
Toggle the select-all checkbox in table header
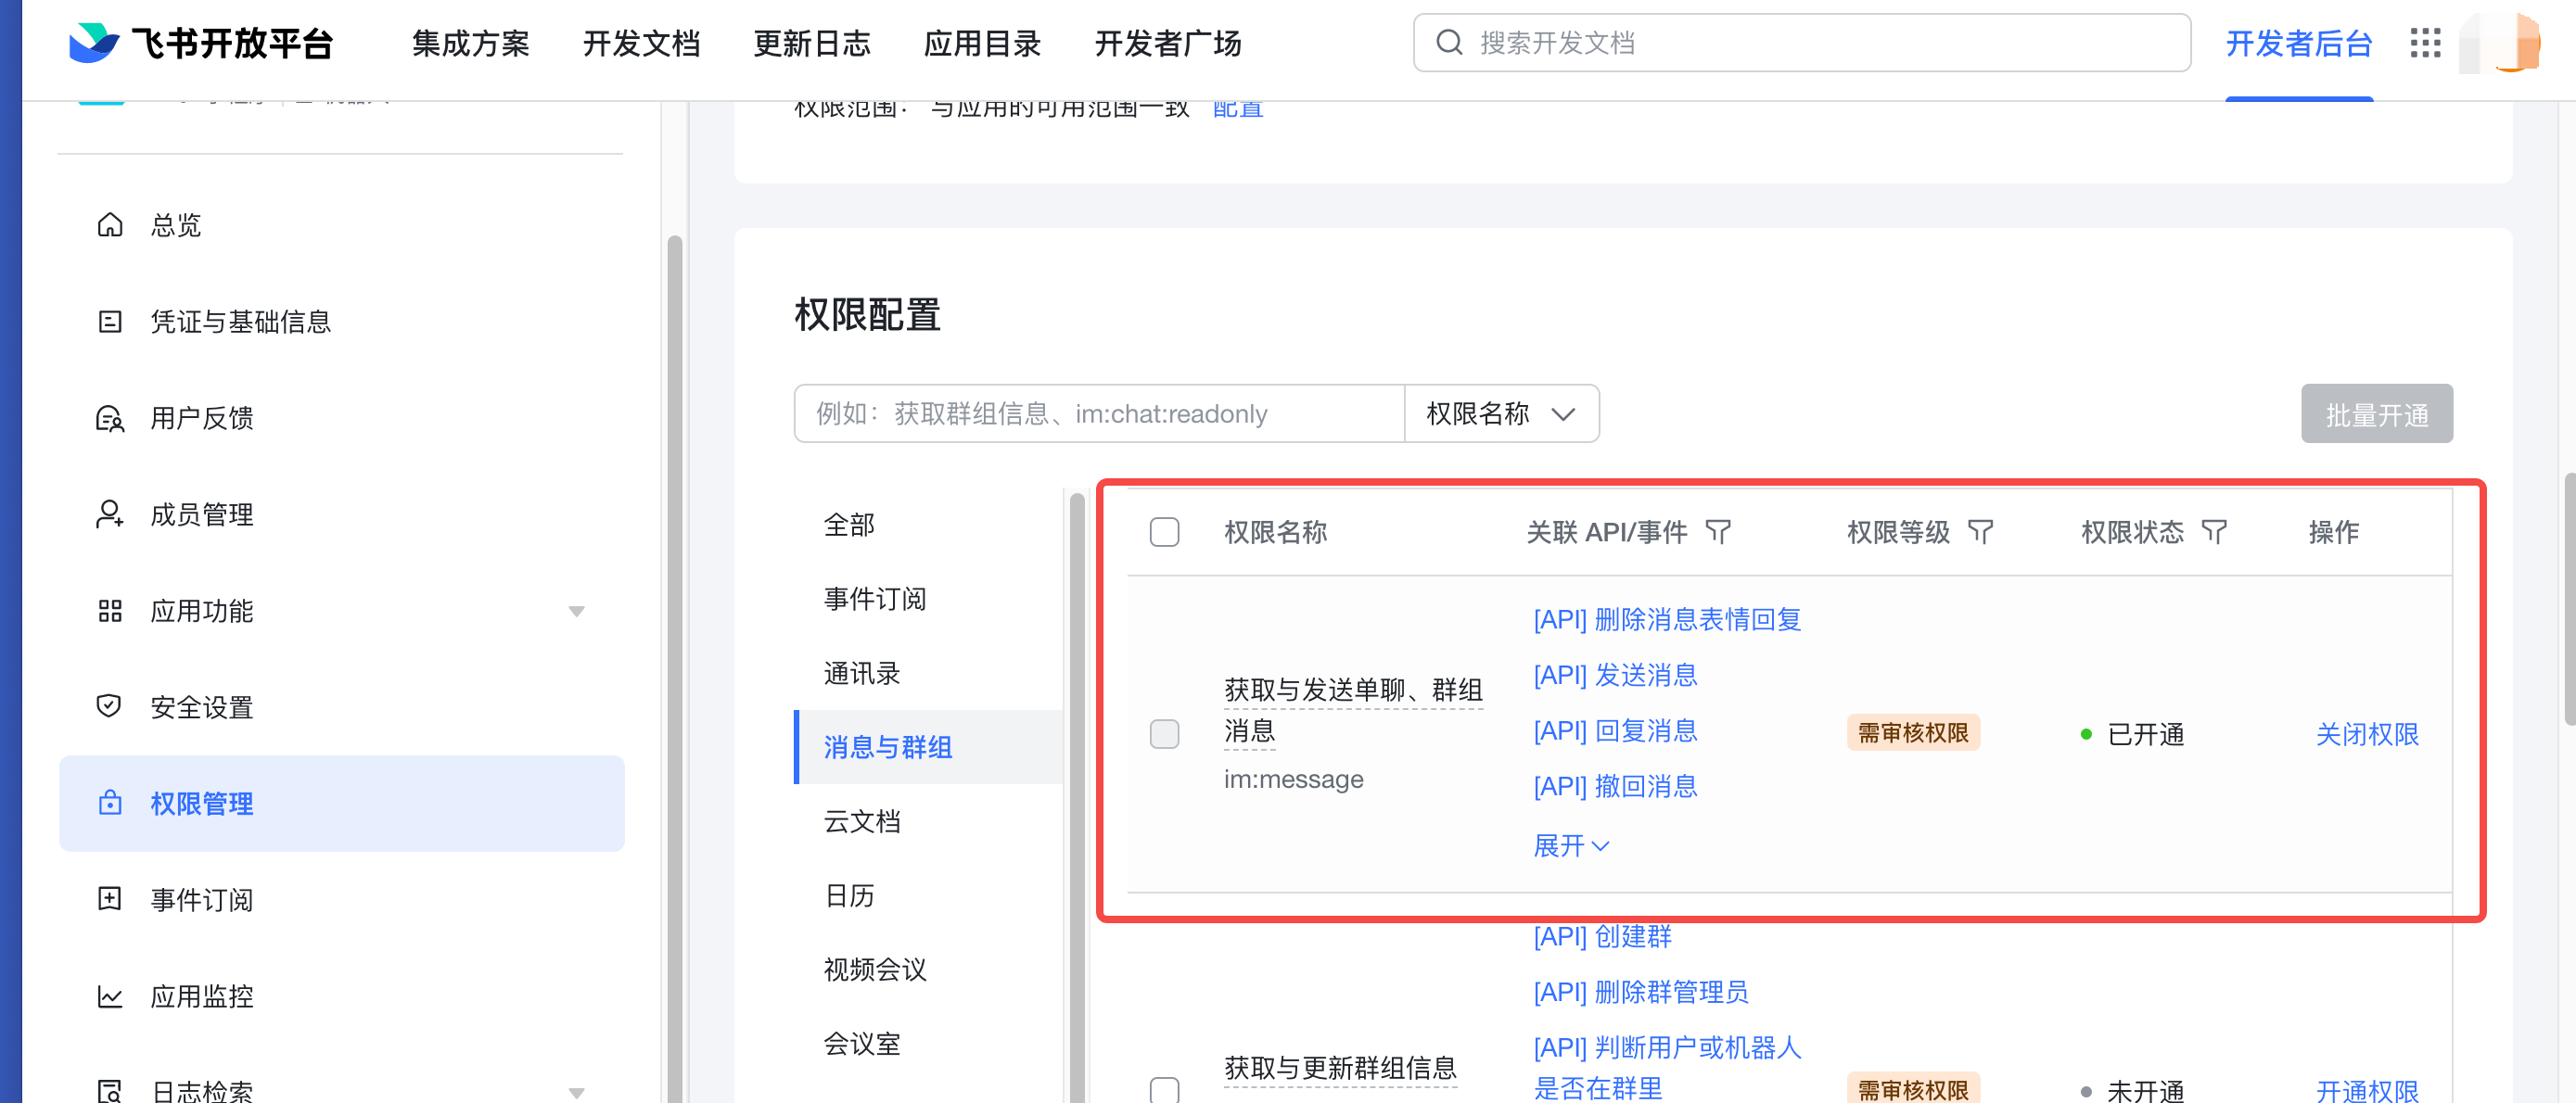click(x=1164, y=532)
